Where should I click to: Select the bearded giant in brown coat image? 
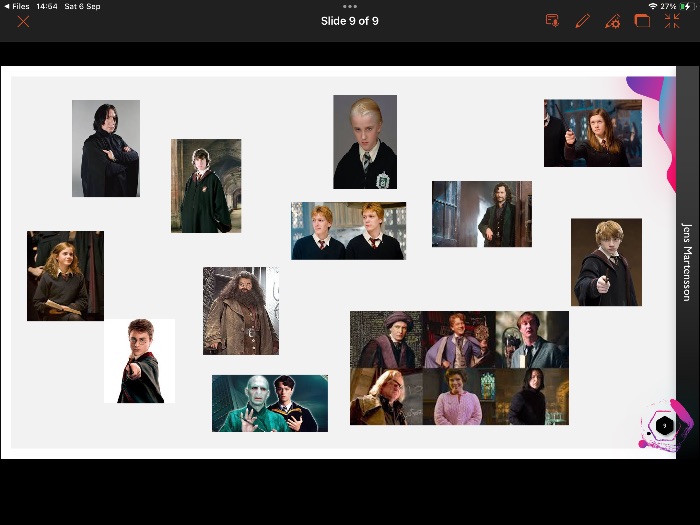pyautogui.click(x=241, y=311)
